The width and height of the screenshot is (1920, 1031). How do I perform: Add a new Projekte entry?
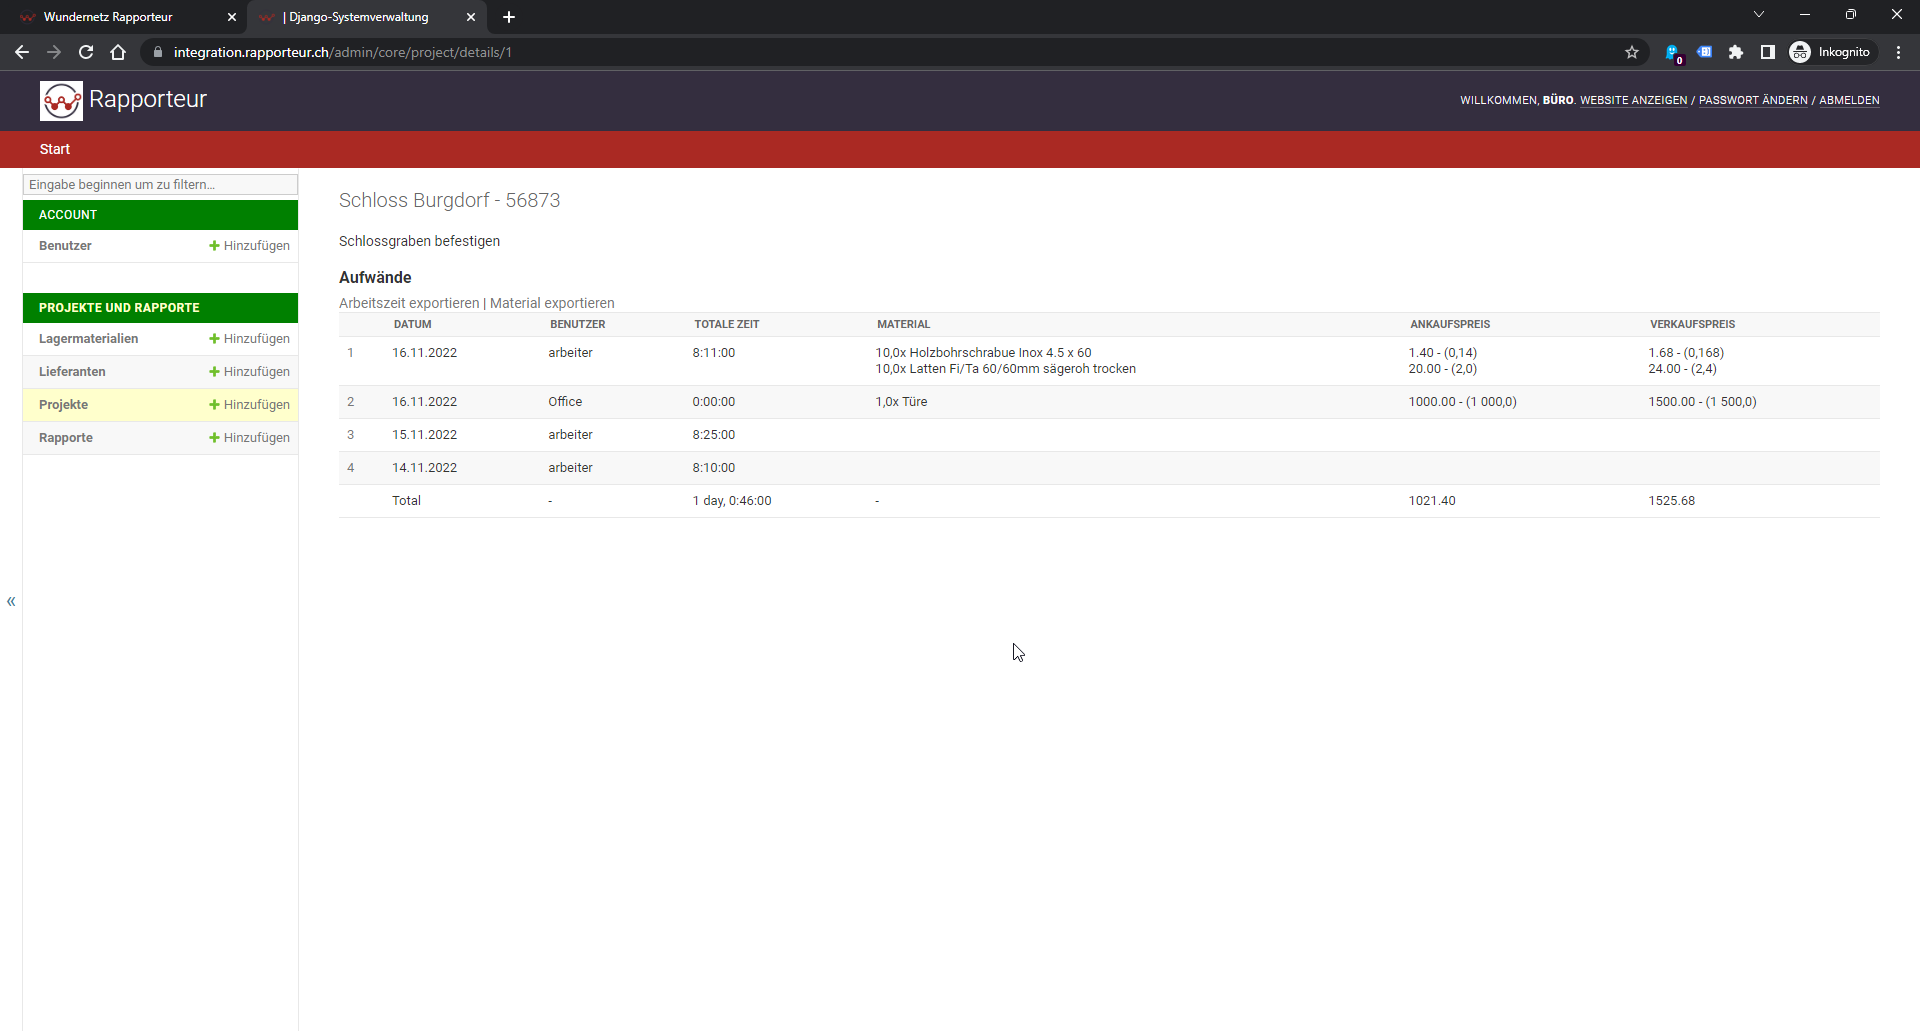tap(249, 405)
